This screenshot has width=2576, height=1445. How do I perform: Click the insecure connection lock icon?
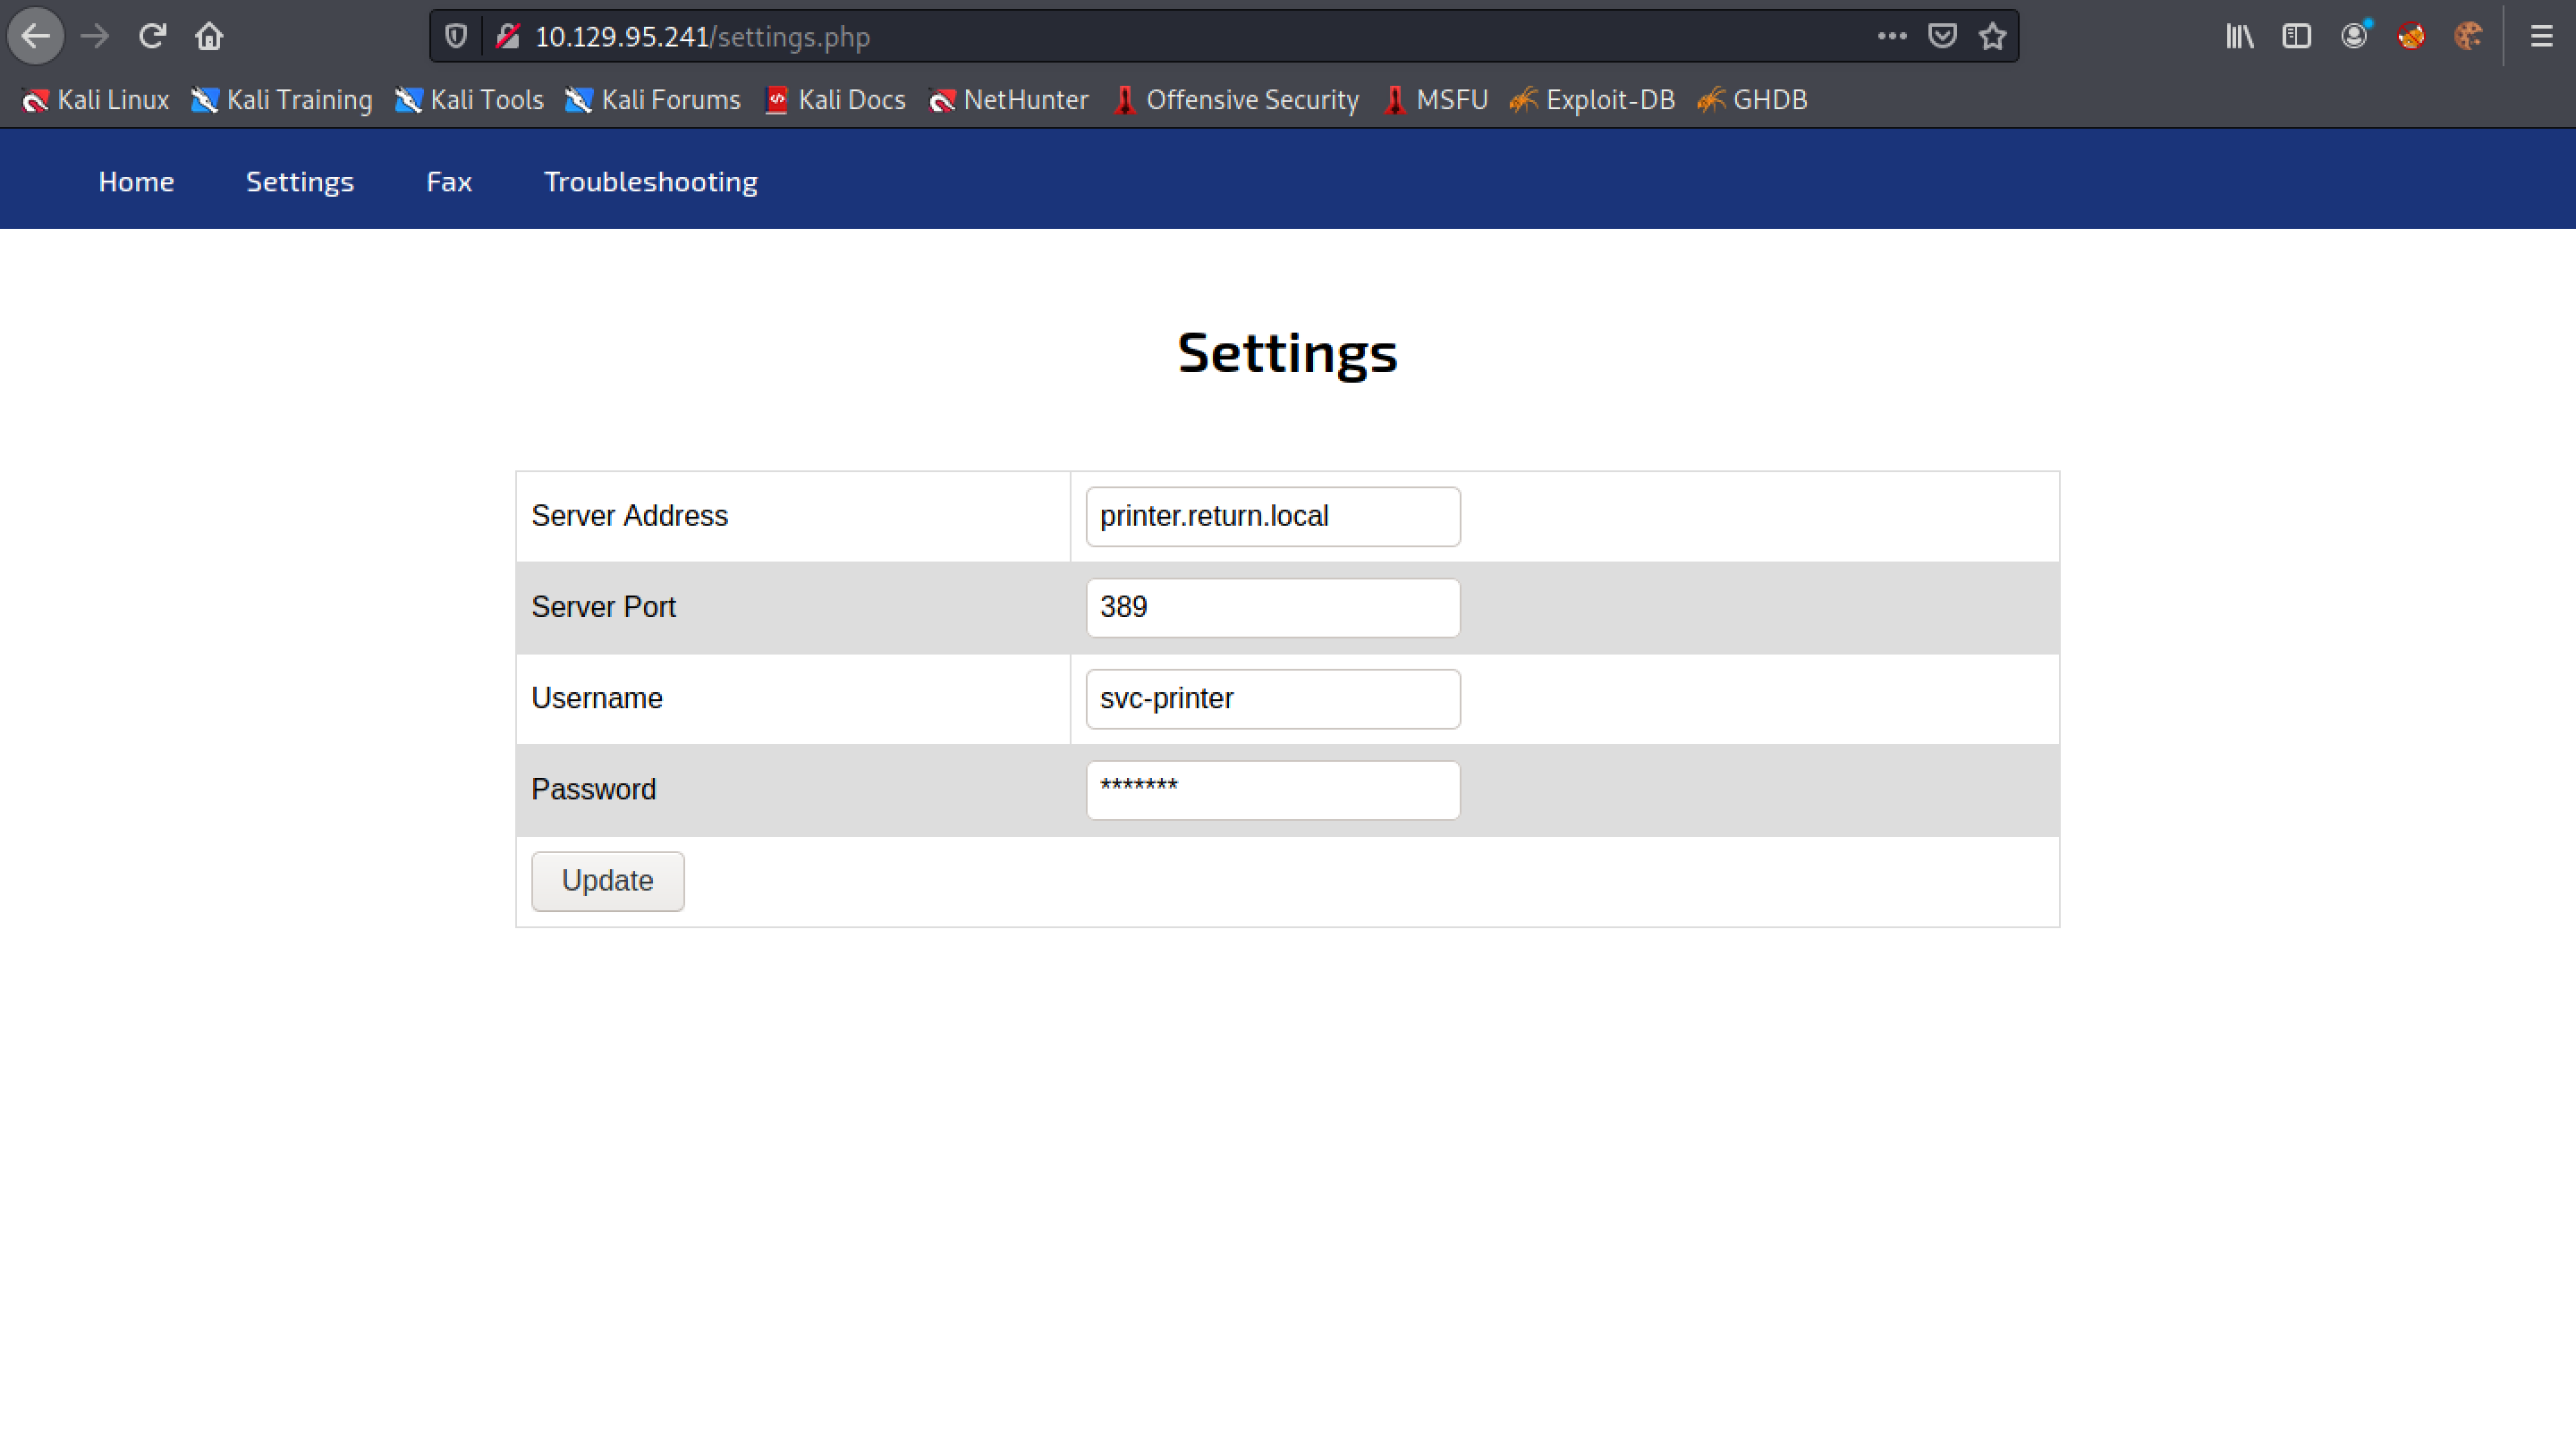pos(508,37)
